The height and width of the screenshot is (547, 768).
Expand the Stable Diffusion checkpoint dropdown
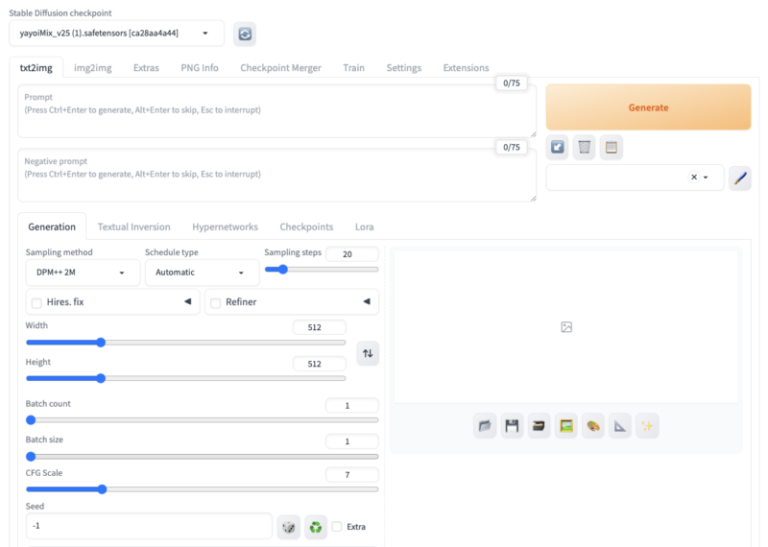point(116,33)
